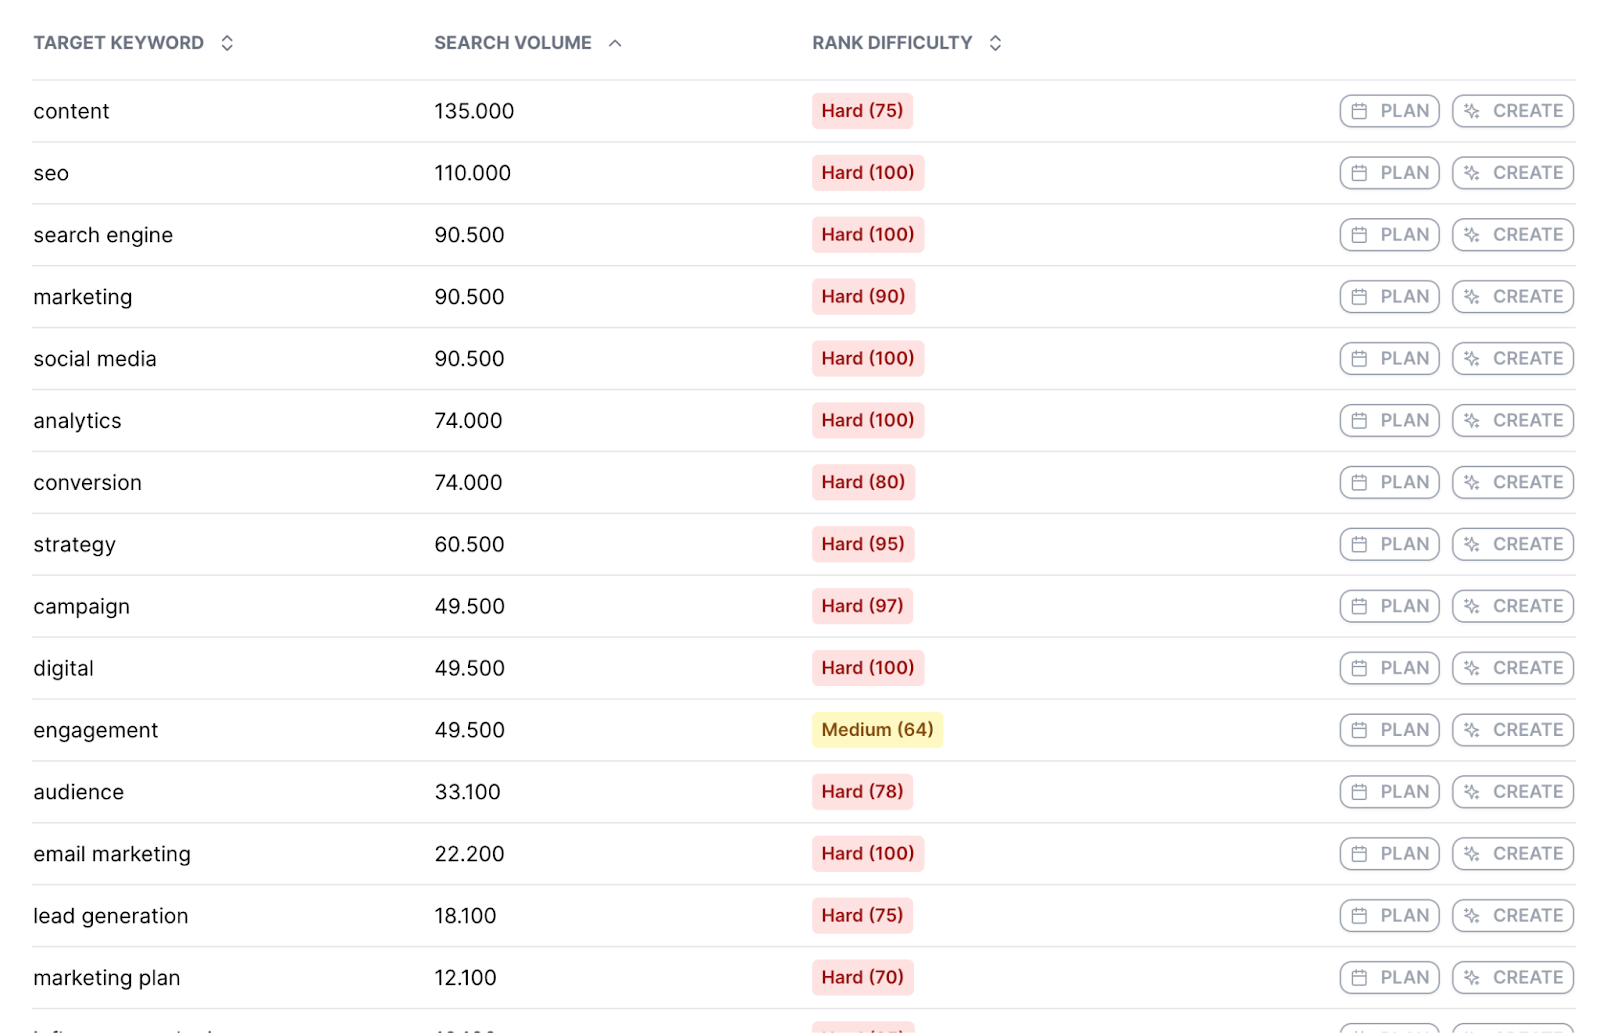This screenshot has height=1033, width=1600.
Task: Create content for digital keyword
Action: 1513,668
